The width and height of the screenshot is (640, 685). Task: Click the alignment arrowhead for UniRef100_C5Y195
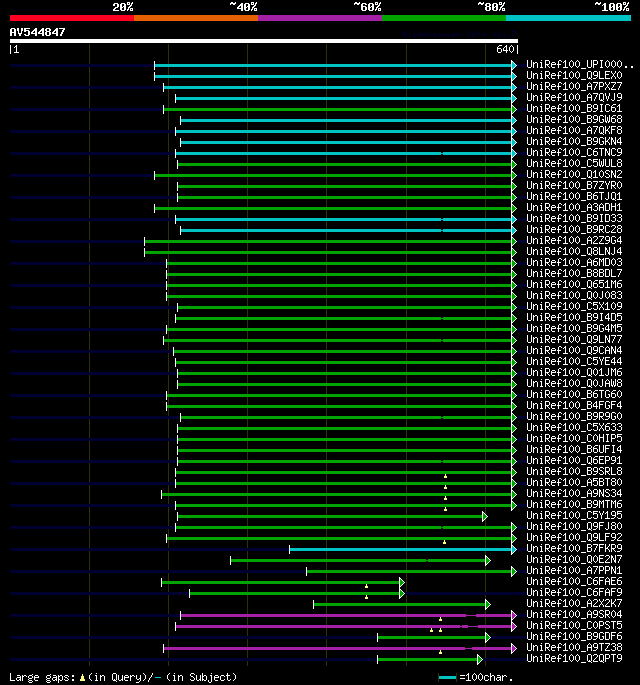click(484, 517)
